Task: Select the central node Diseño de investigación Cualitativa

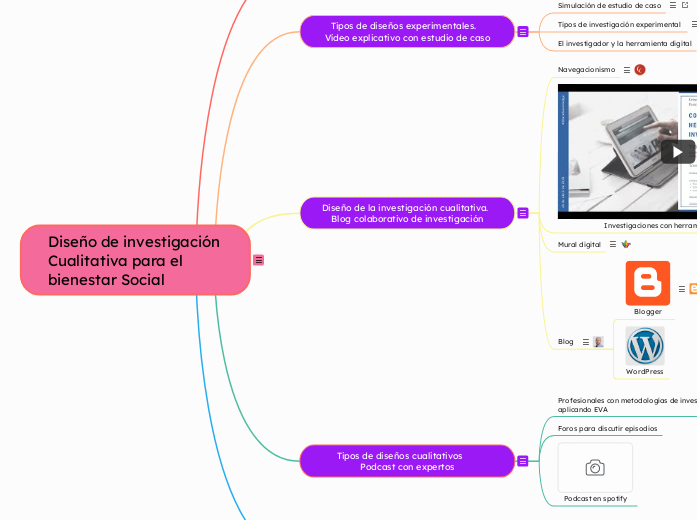Action: coord(136,260)
